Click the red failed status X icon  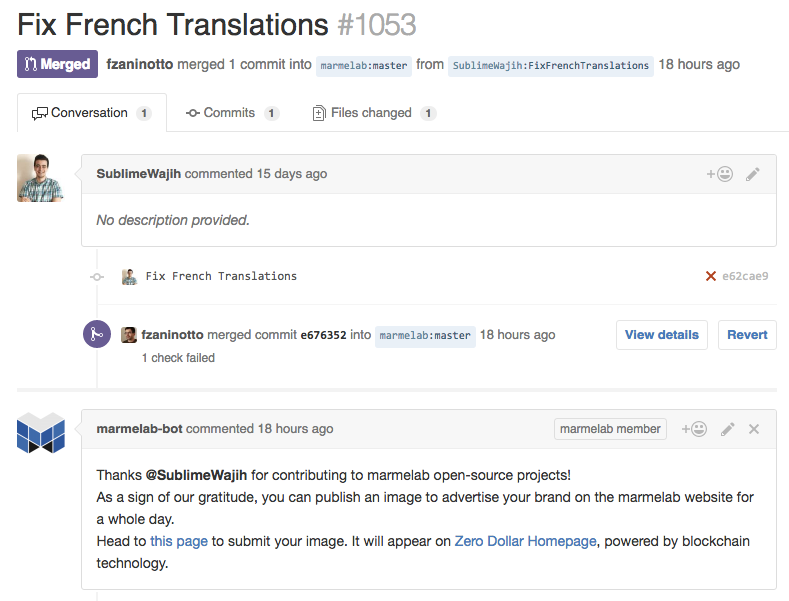click(x=711, y=276)
